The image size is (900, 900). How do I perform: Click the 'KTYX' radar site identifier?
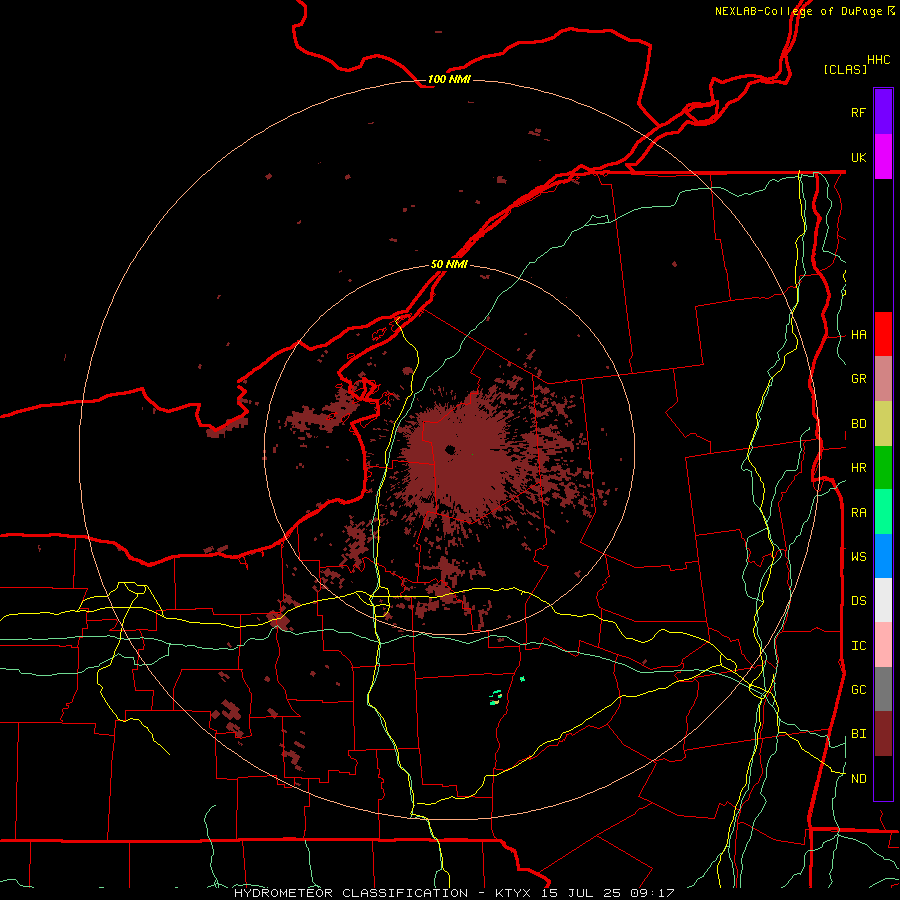515,893
